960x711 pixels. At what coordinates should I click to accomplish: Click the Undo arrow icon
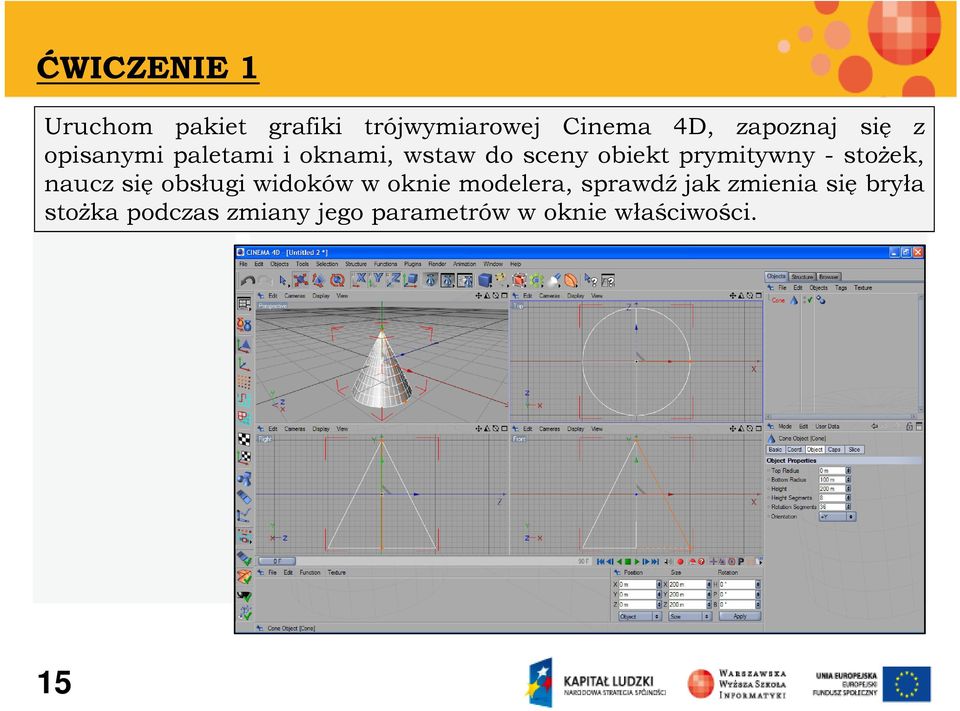[249, 280]
